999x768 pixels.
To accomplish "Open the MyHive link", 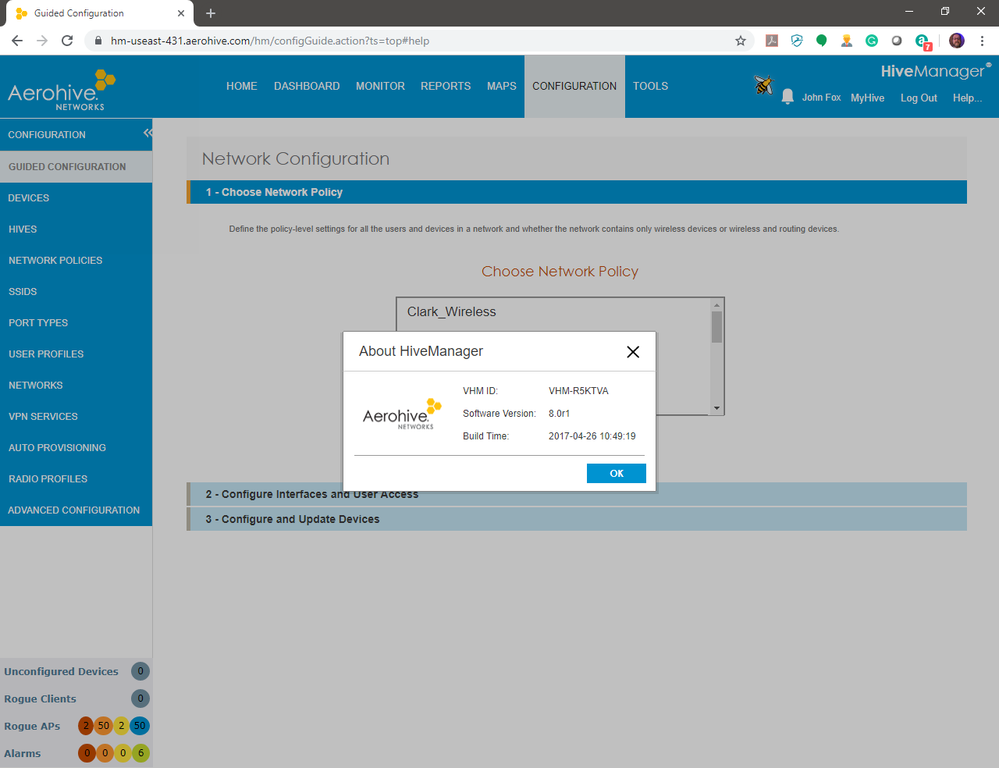I will [x=867, y=98].
